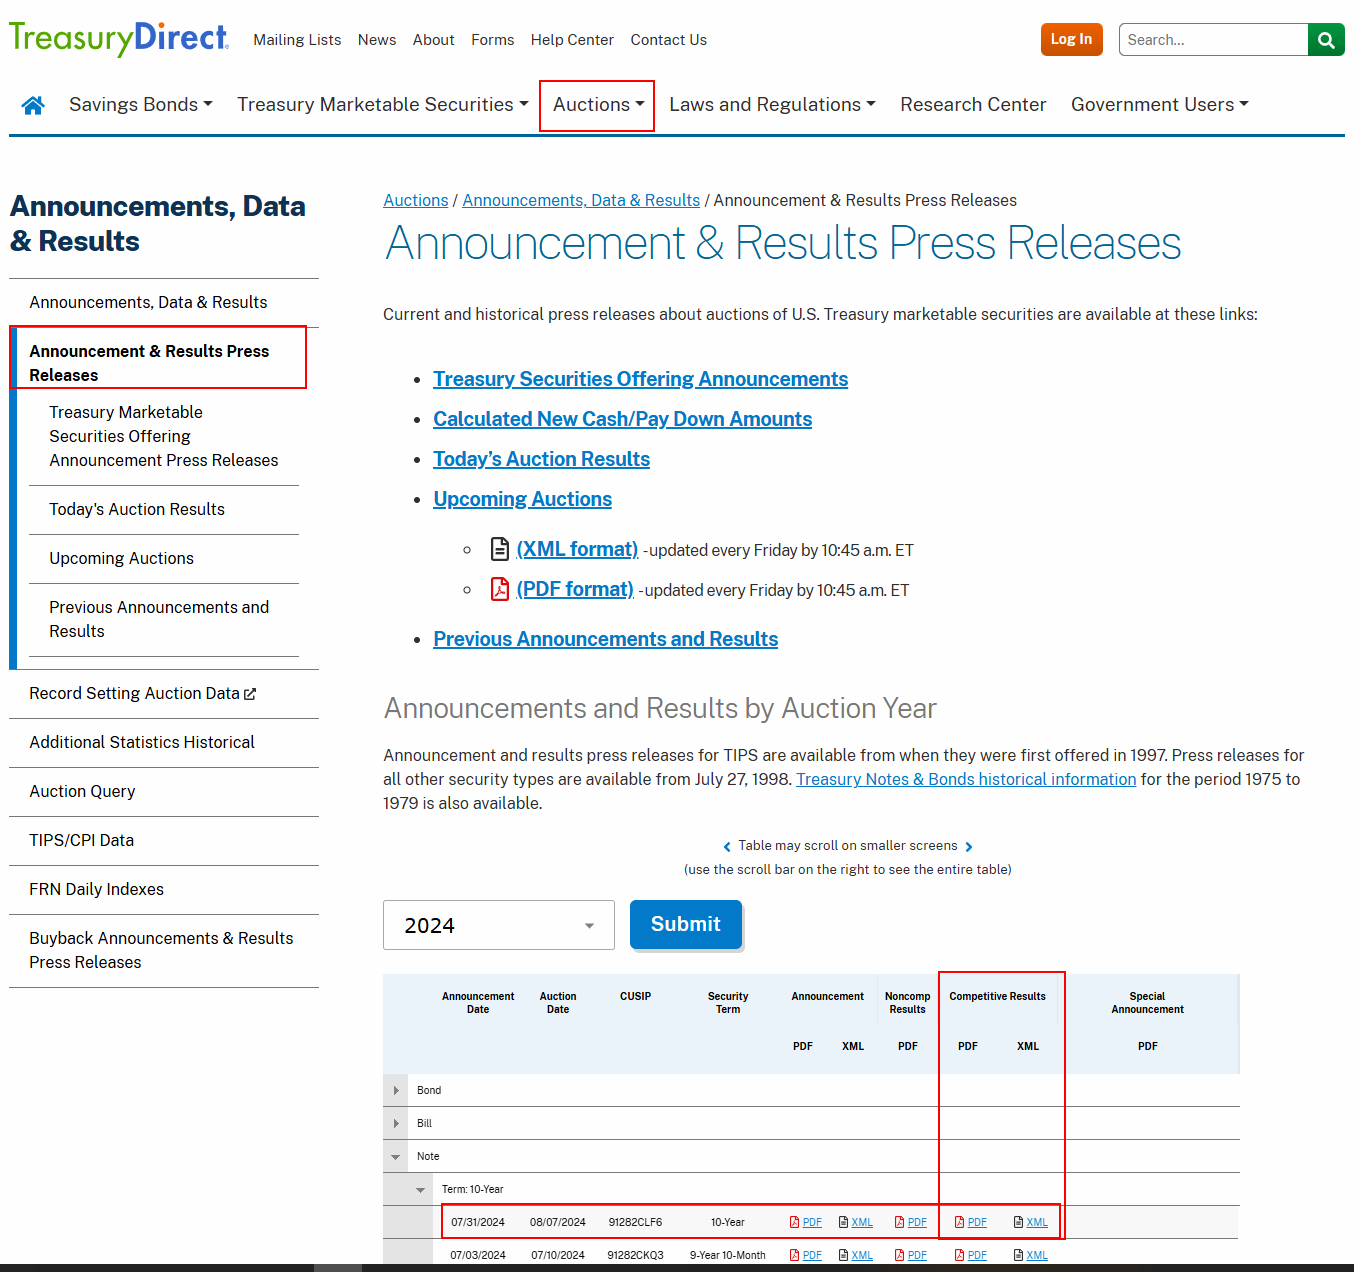Expand the Treasury Marketable Securities menu
1354x1272 pixels.
[x=383, y=105]
